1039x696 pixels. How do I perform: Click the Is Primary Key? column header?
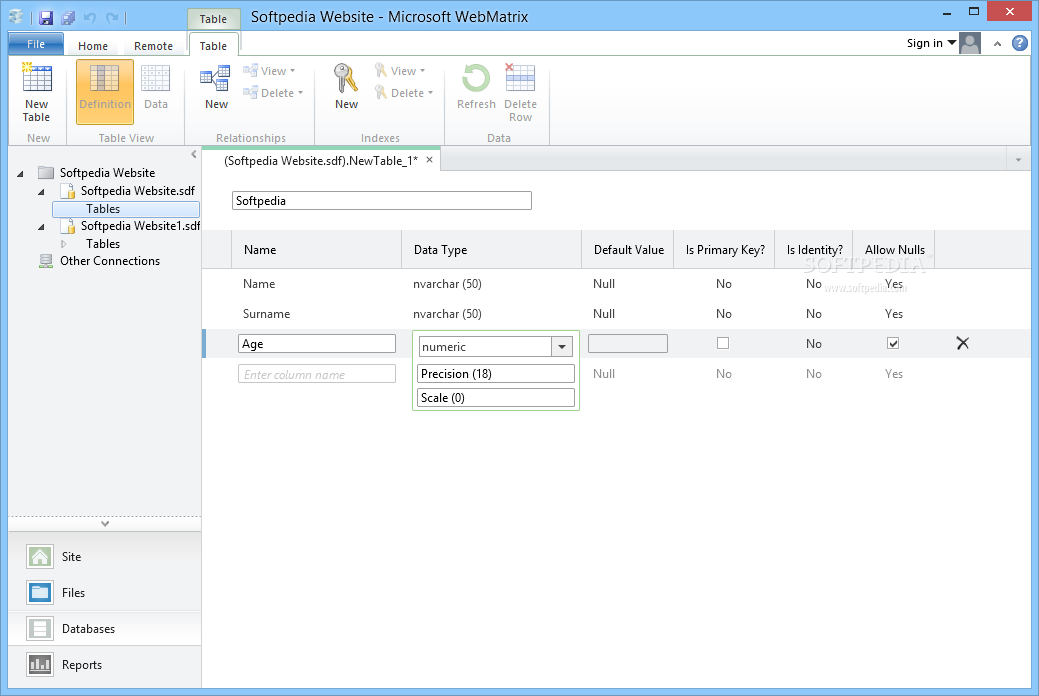coord(725,250)
